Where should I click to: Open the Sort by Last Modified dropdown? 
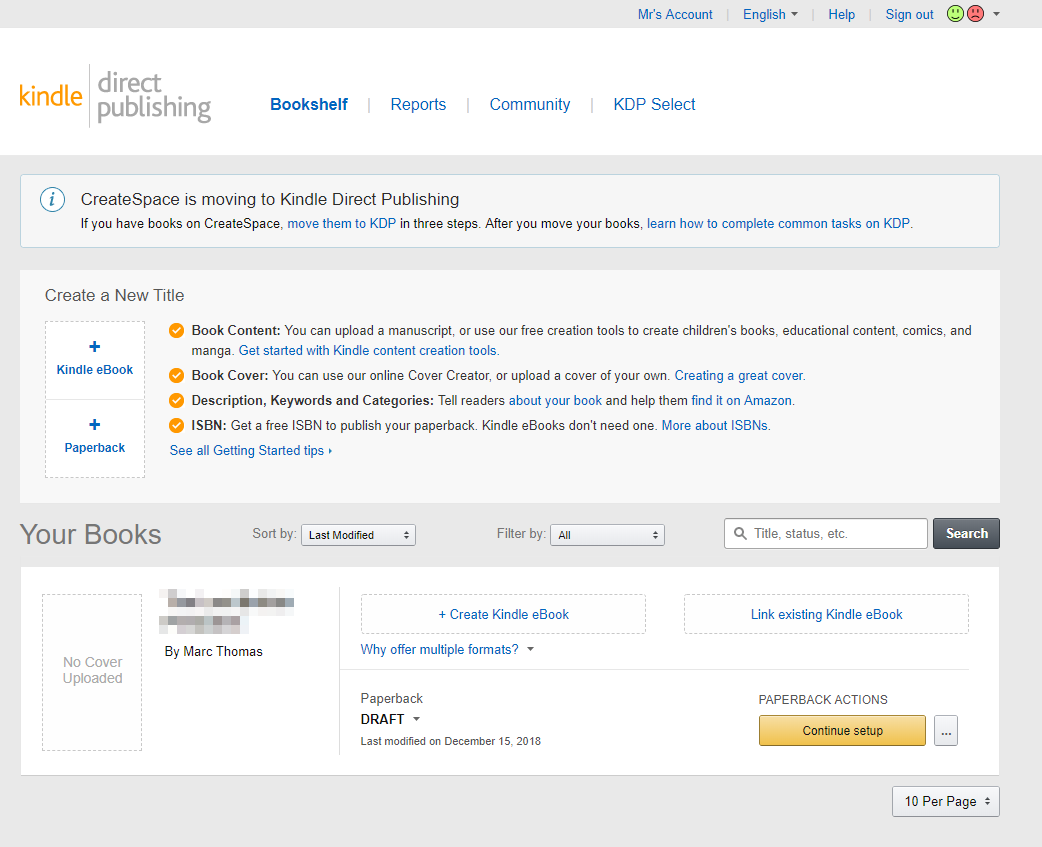pyautogui.click(x=358, y=535)
